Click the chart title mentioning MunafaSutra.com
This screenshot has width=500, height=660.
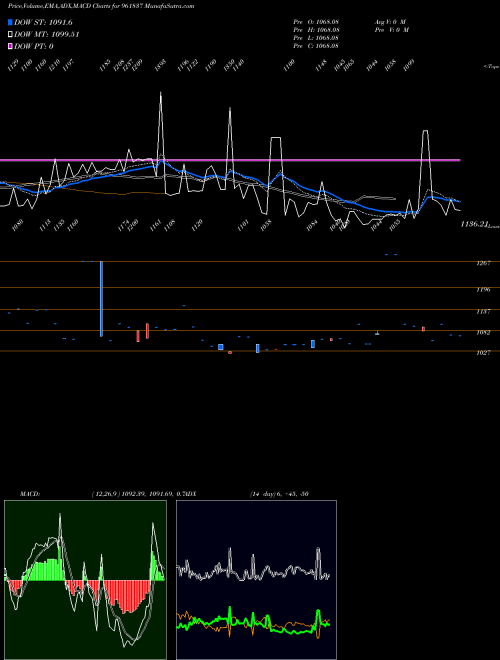[101, 6]
